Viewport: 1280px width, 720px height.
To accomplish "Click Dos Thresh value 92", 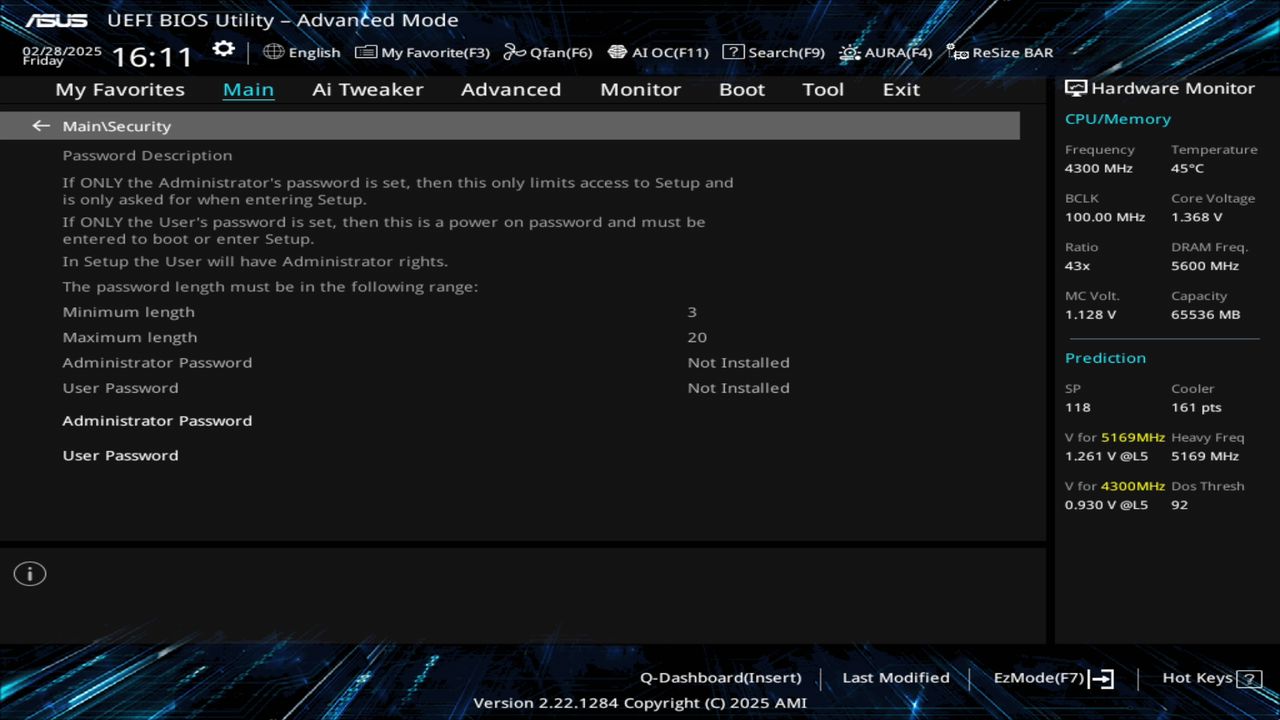I will pyautogui.click(x=1179, y=505).
